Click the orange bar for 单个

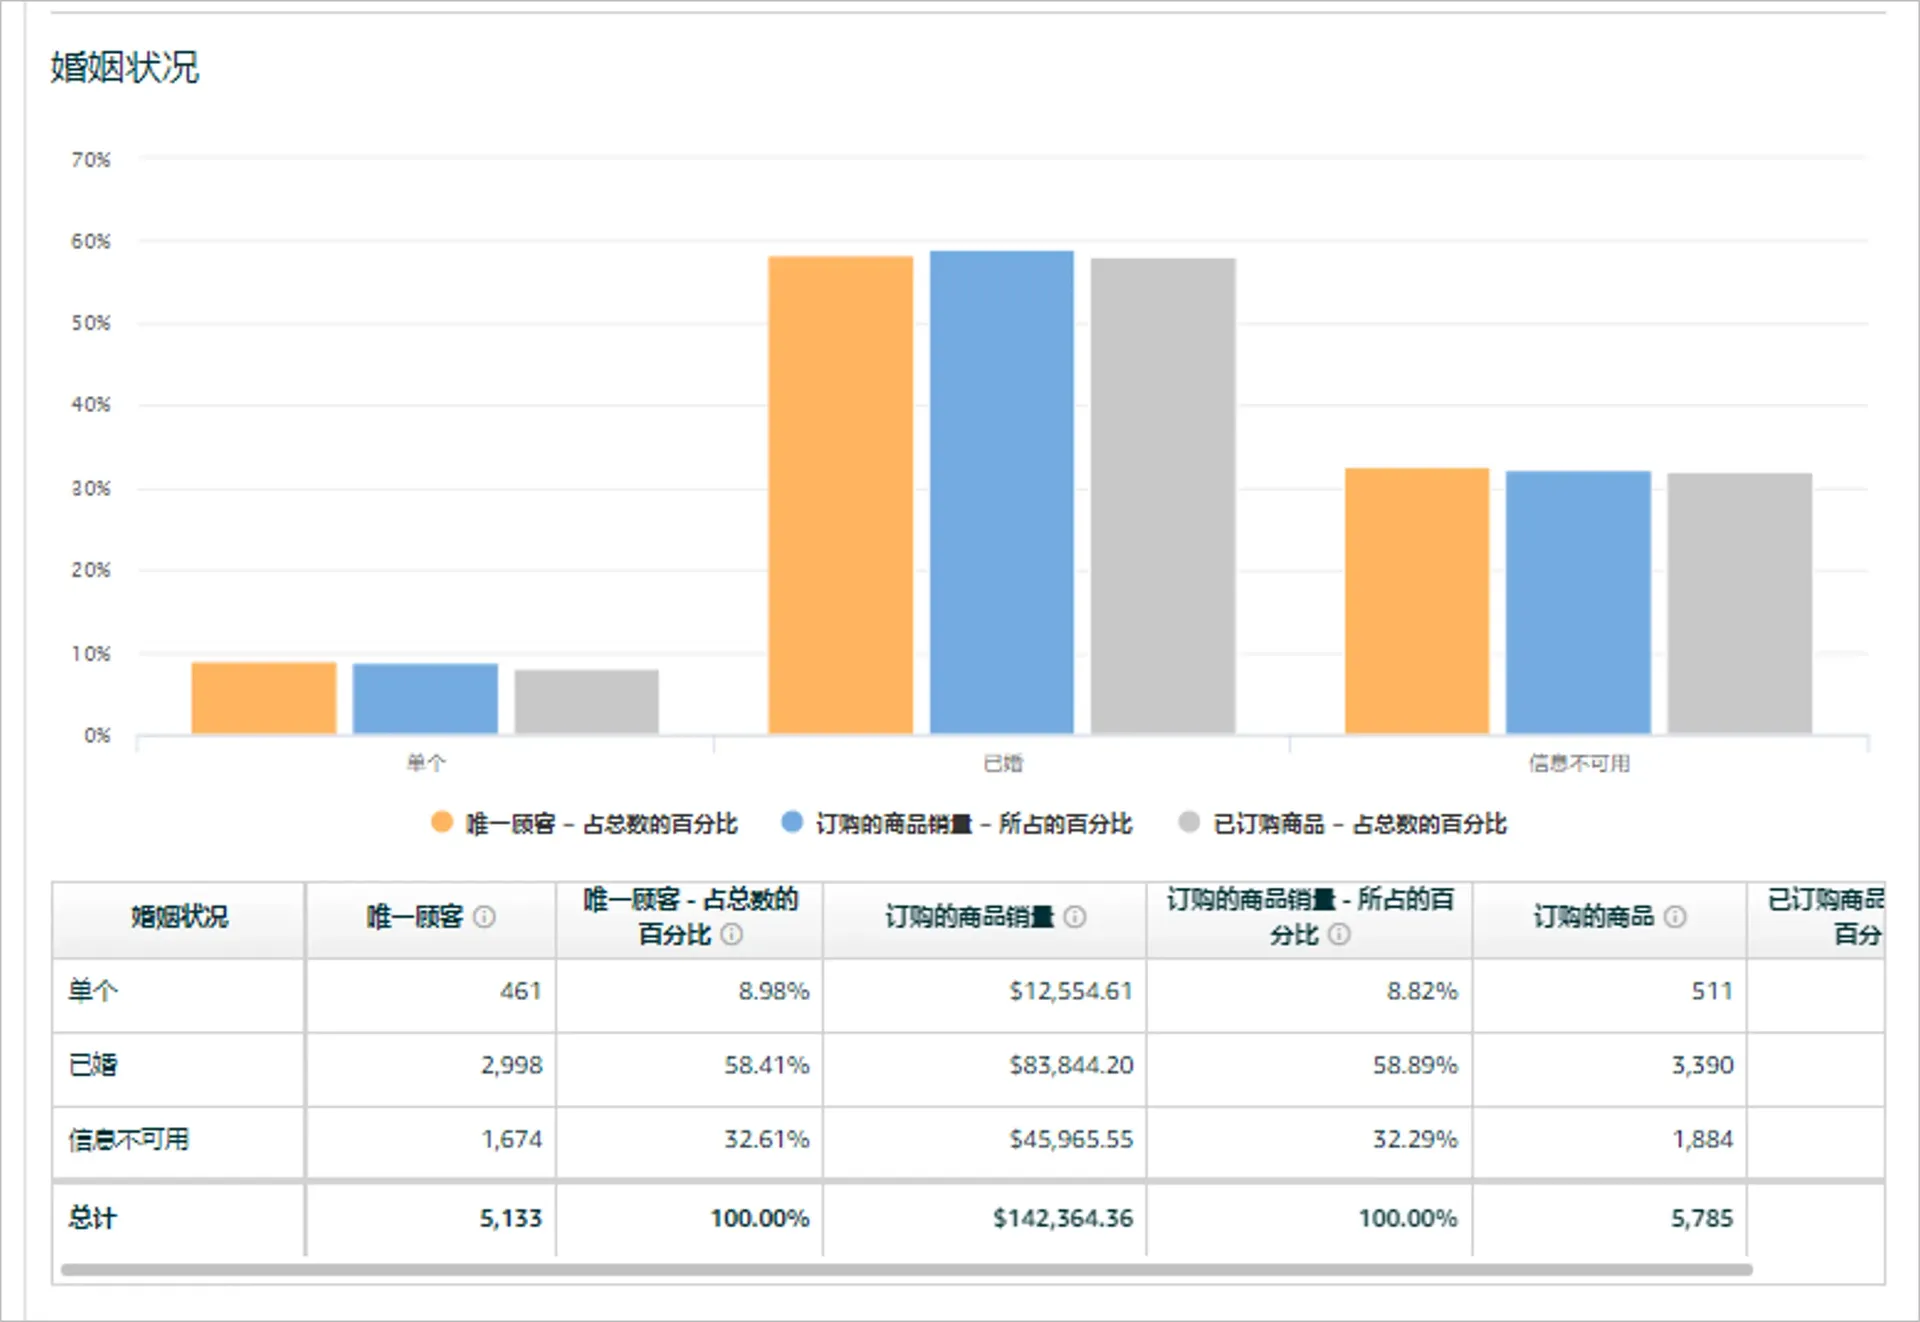pos(264,698)
